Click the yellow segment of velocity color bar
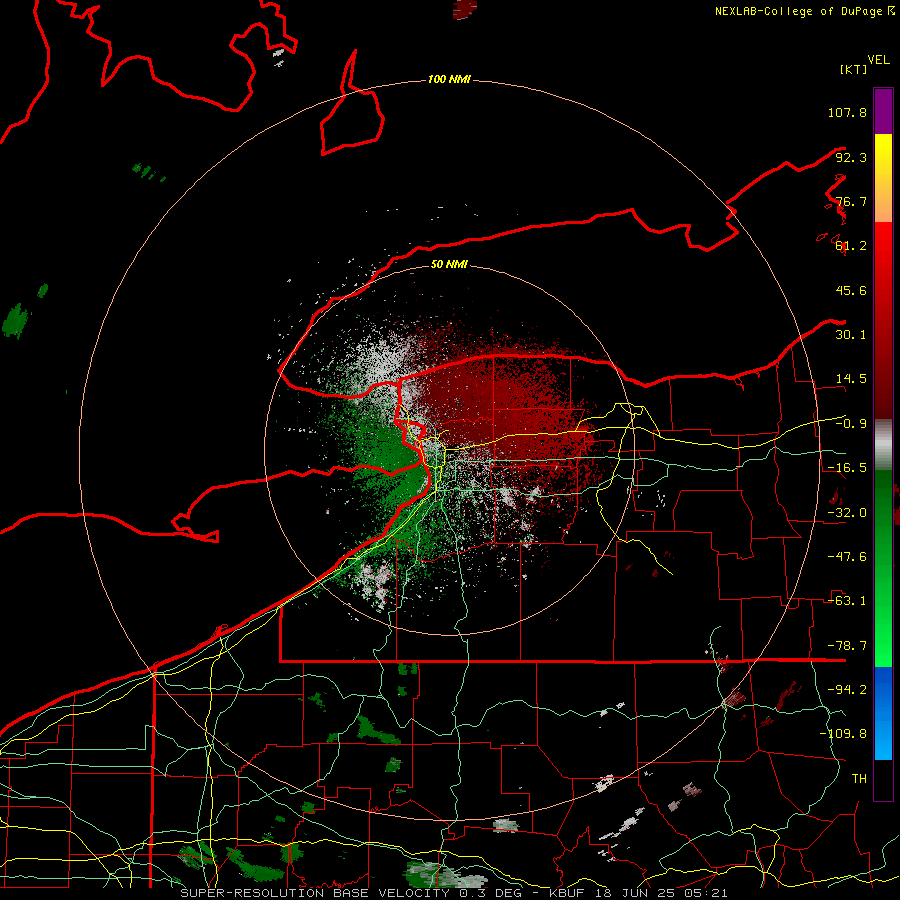The height and width of the screenshot is (900, 900). tap(883, 178)
